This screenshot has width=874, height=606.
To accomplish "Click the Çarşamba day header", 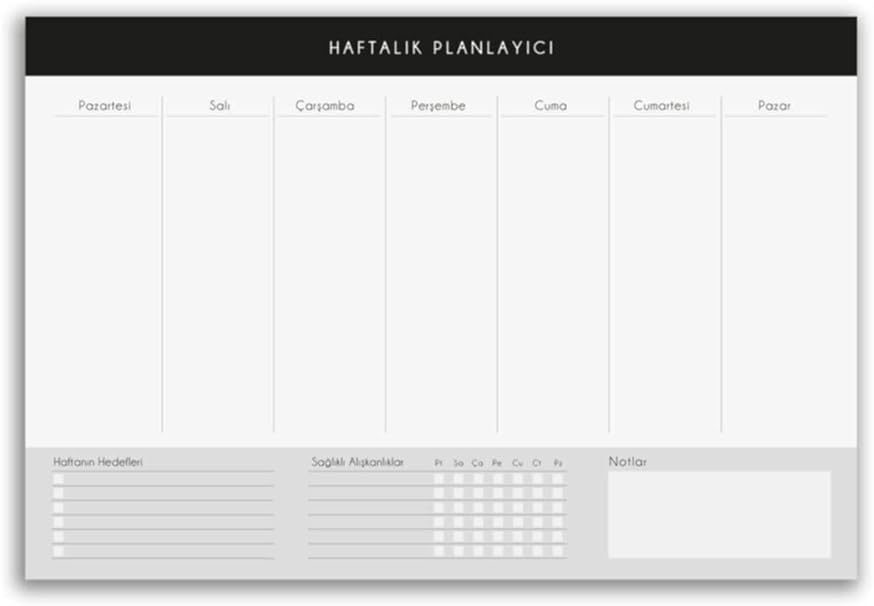I will click(325, 105).
